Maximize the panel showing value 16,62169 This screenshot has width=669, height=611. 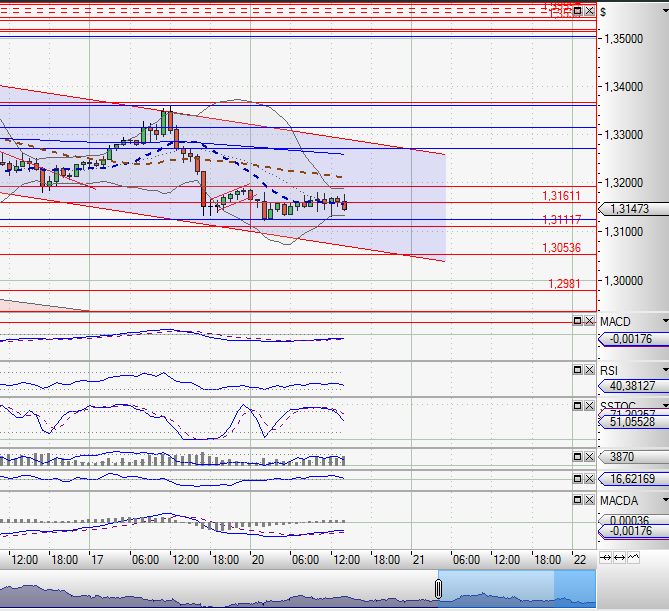[x=577, y=478]
